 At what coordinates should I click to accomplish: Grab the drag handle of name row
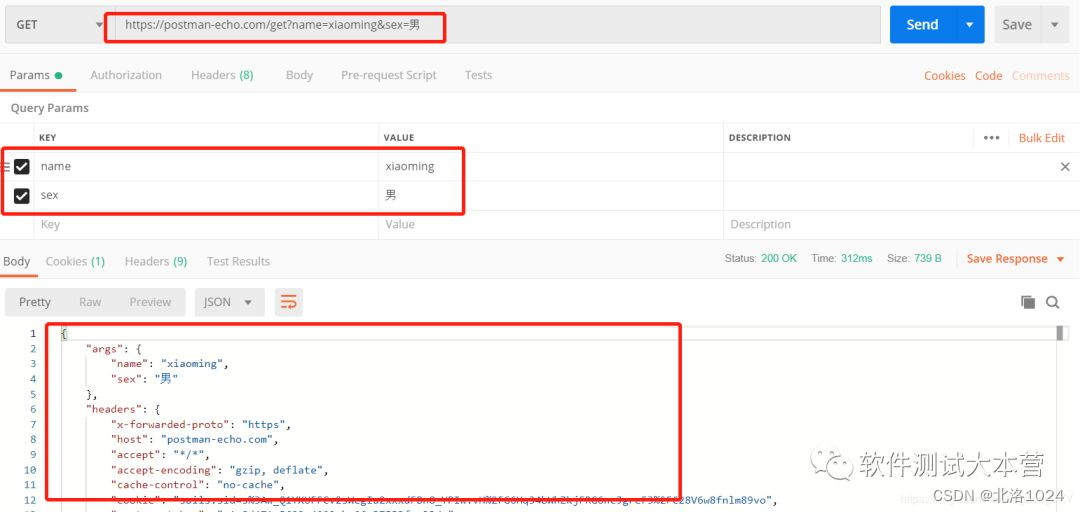(x=5, y=167)
